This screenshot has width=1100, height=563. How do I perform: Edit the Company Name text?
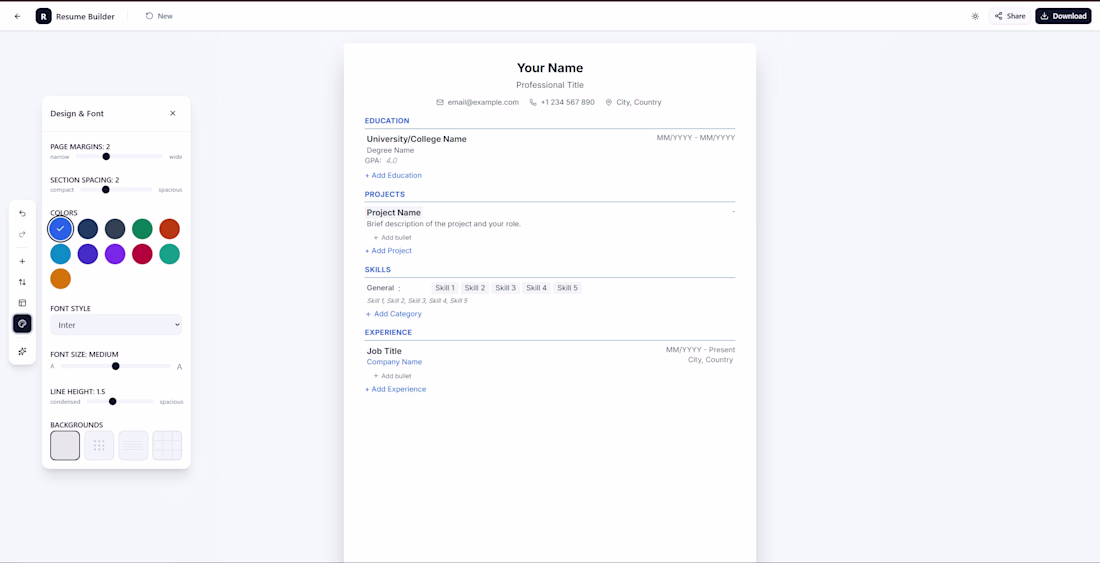click(x=394, y=362)
